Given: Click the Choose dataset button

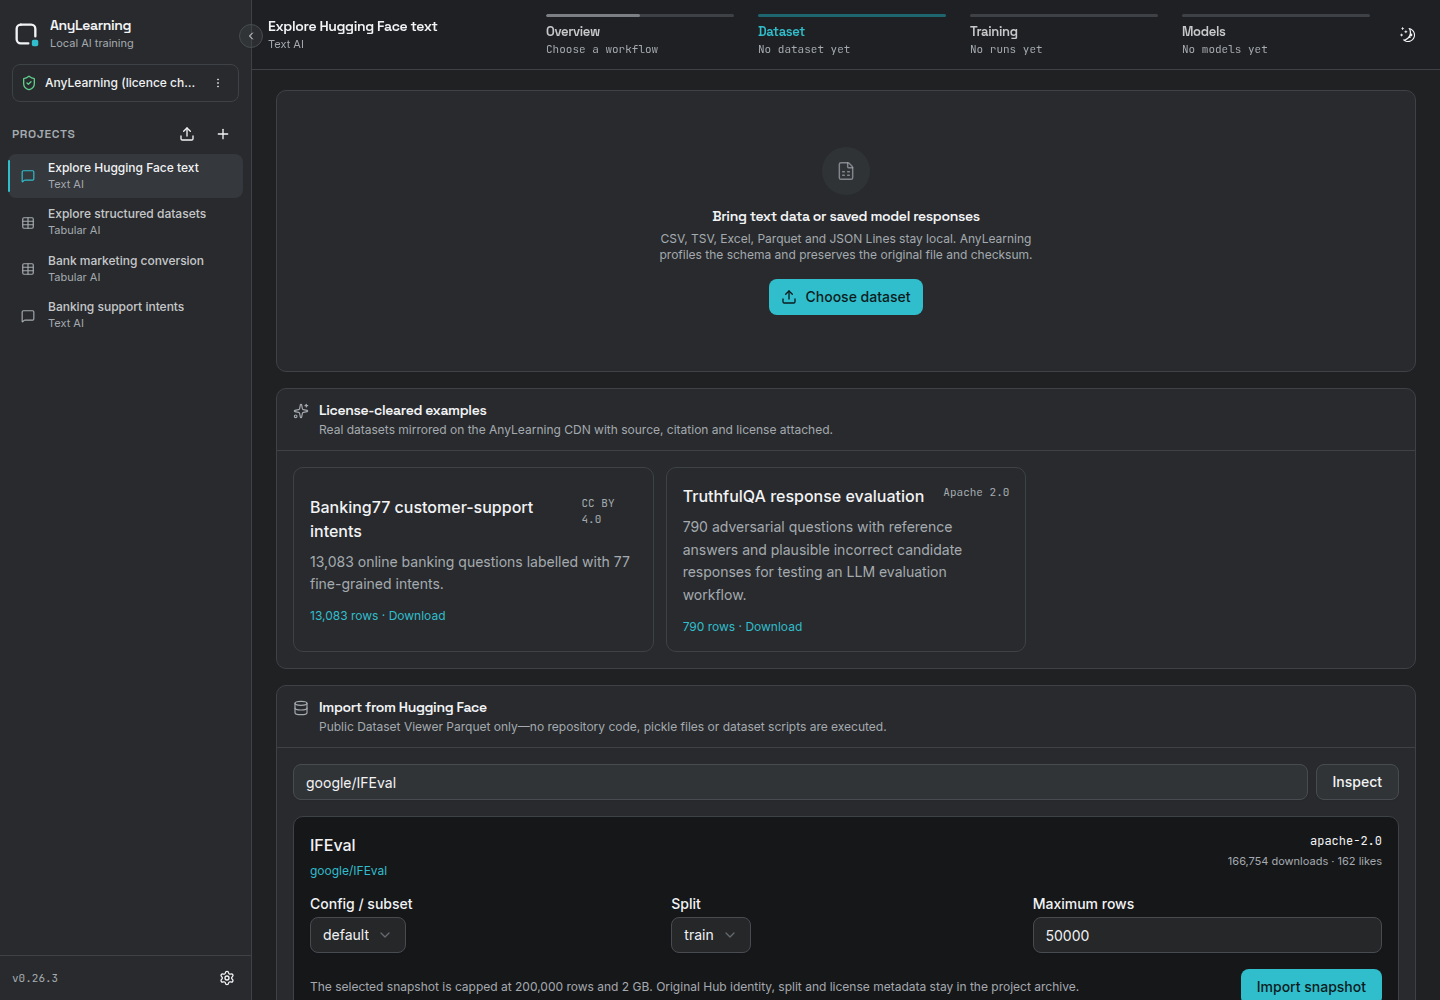Looking at the screenshot, I should (846, 297).
